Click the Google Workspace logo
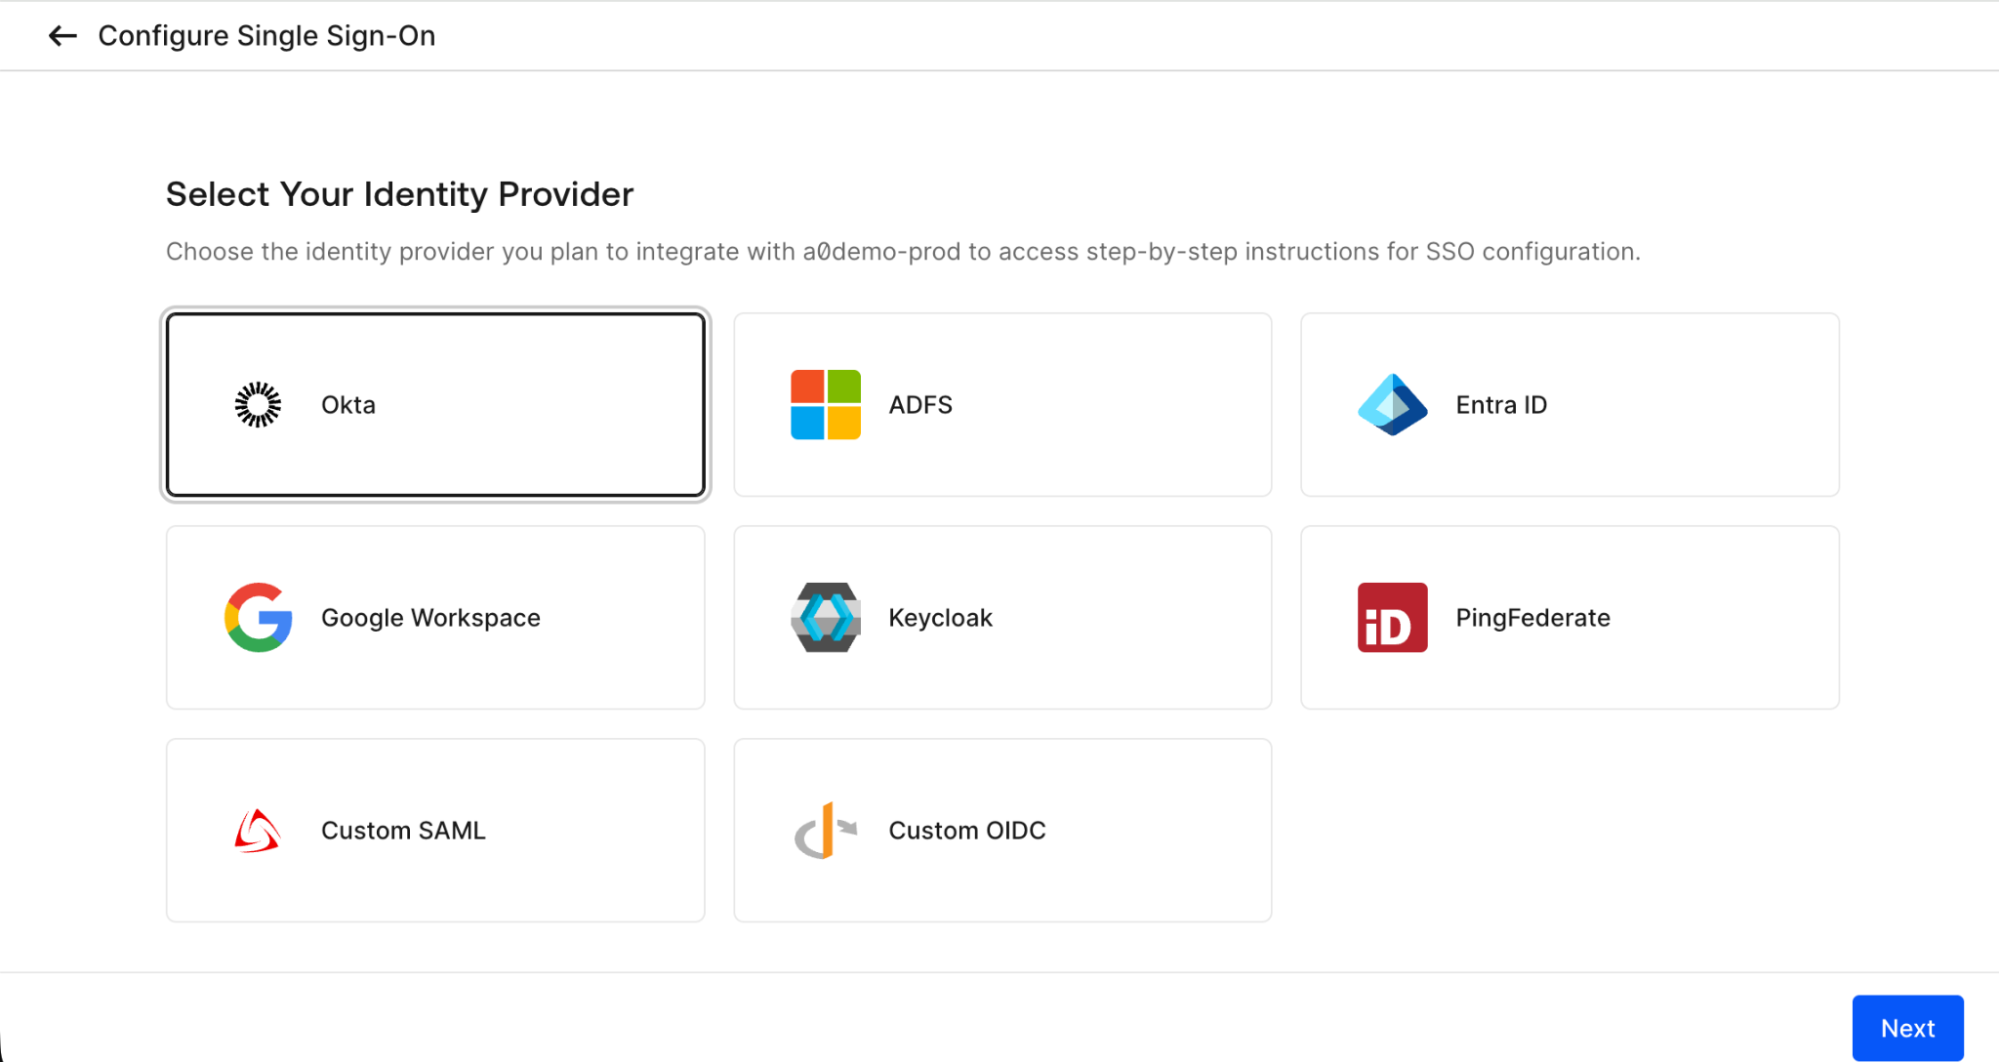Screen dimensions: 1999x1062 pos(258,617)
